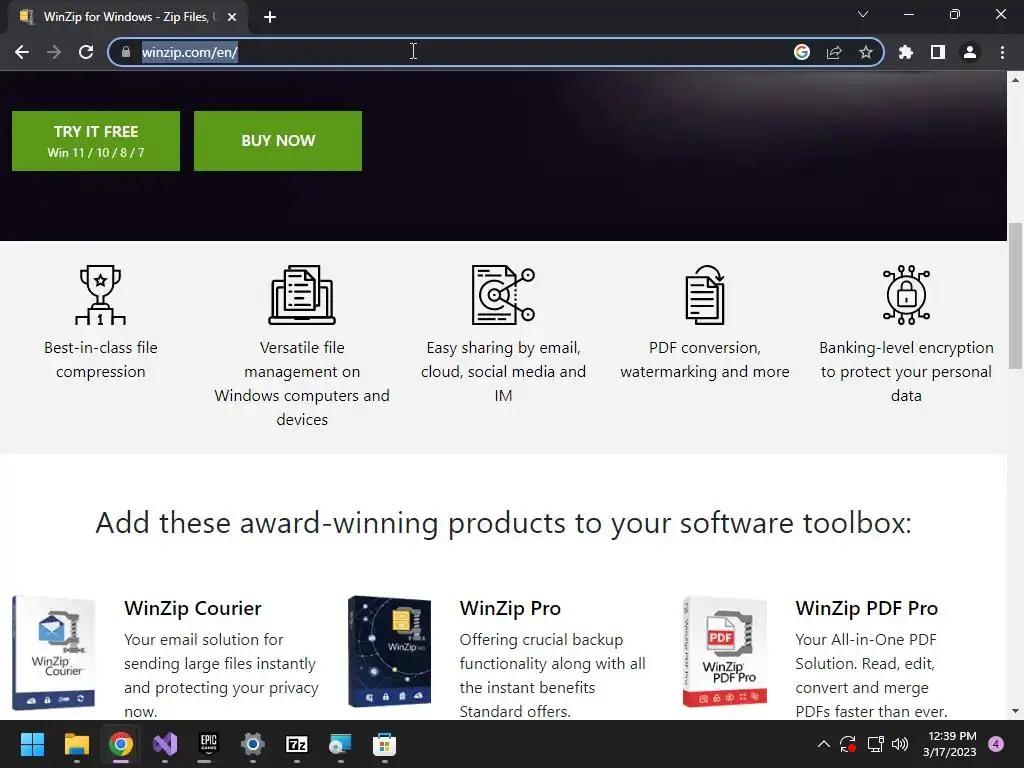Viewport: 1024px width, 768px height.
Task: Open Visual Studio from the taskbar
Action: coord(165,744)
